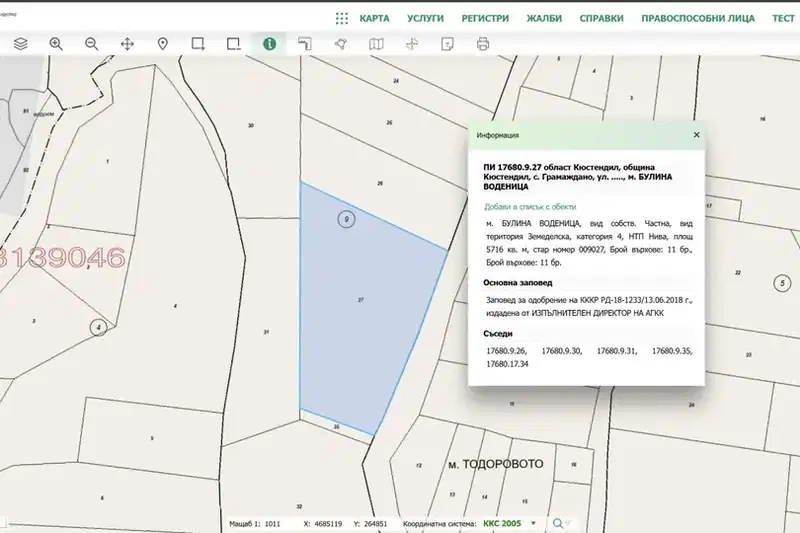Click the circled block number 4 marker

tap(98, 327)
